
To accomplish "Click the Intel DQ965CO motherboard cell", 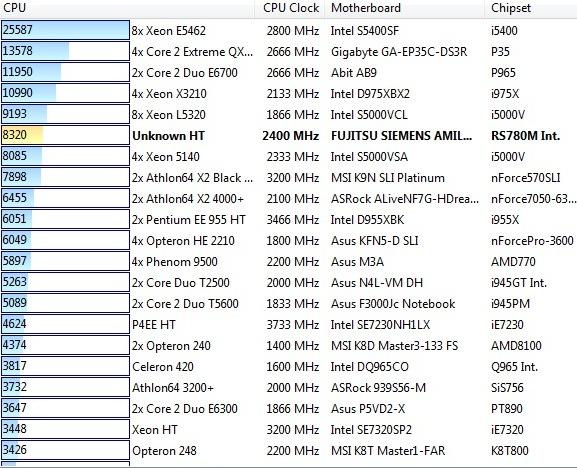I will [369, 366].
